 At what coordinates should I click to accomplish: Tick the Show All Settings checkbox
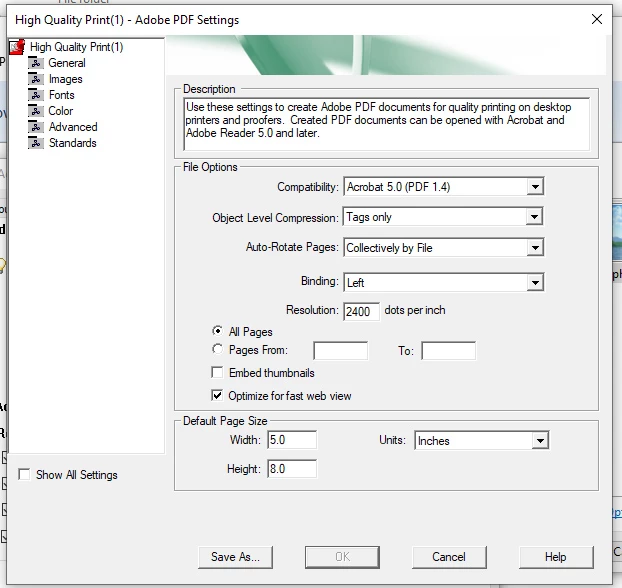(24, 475)
